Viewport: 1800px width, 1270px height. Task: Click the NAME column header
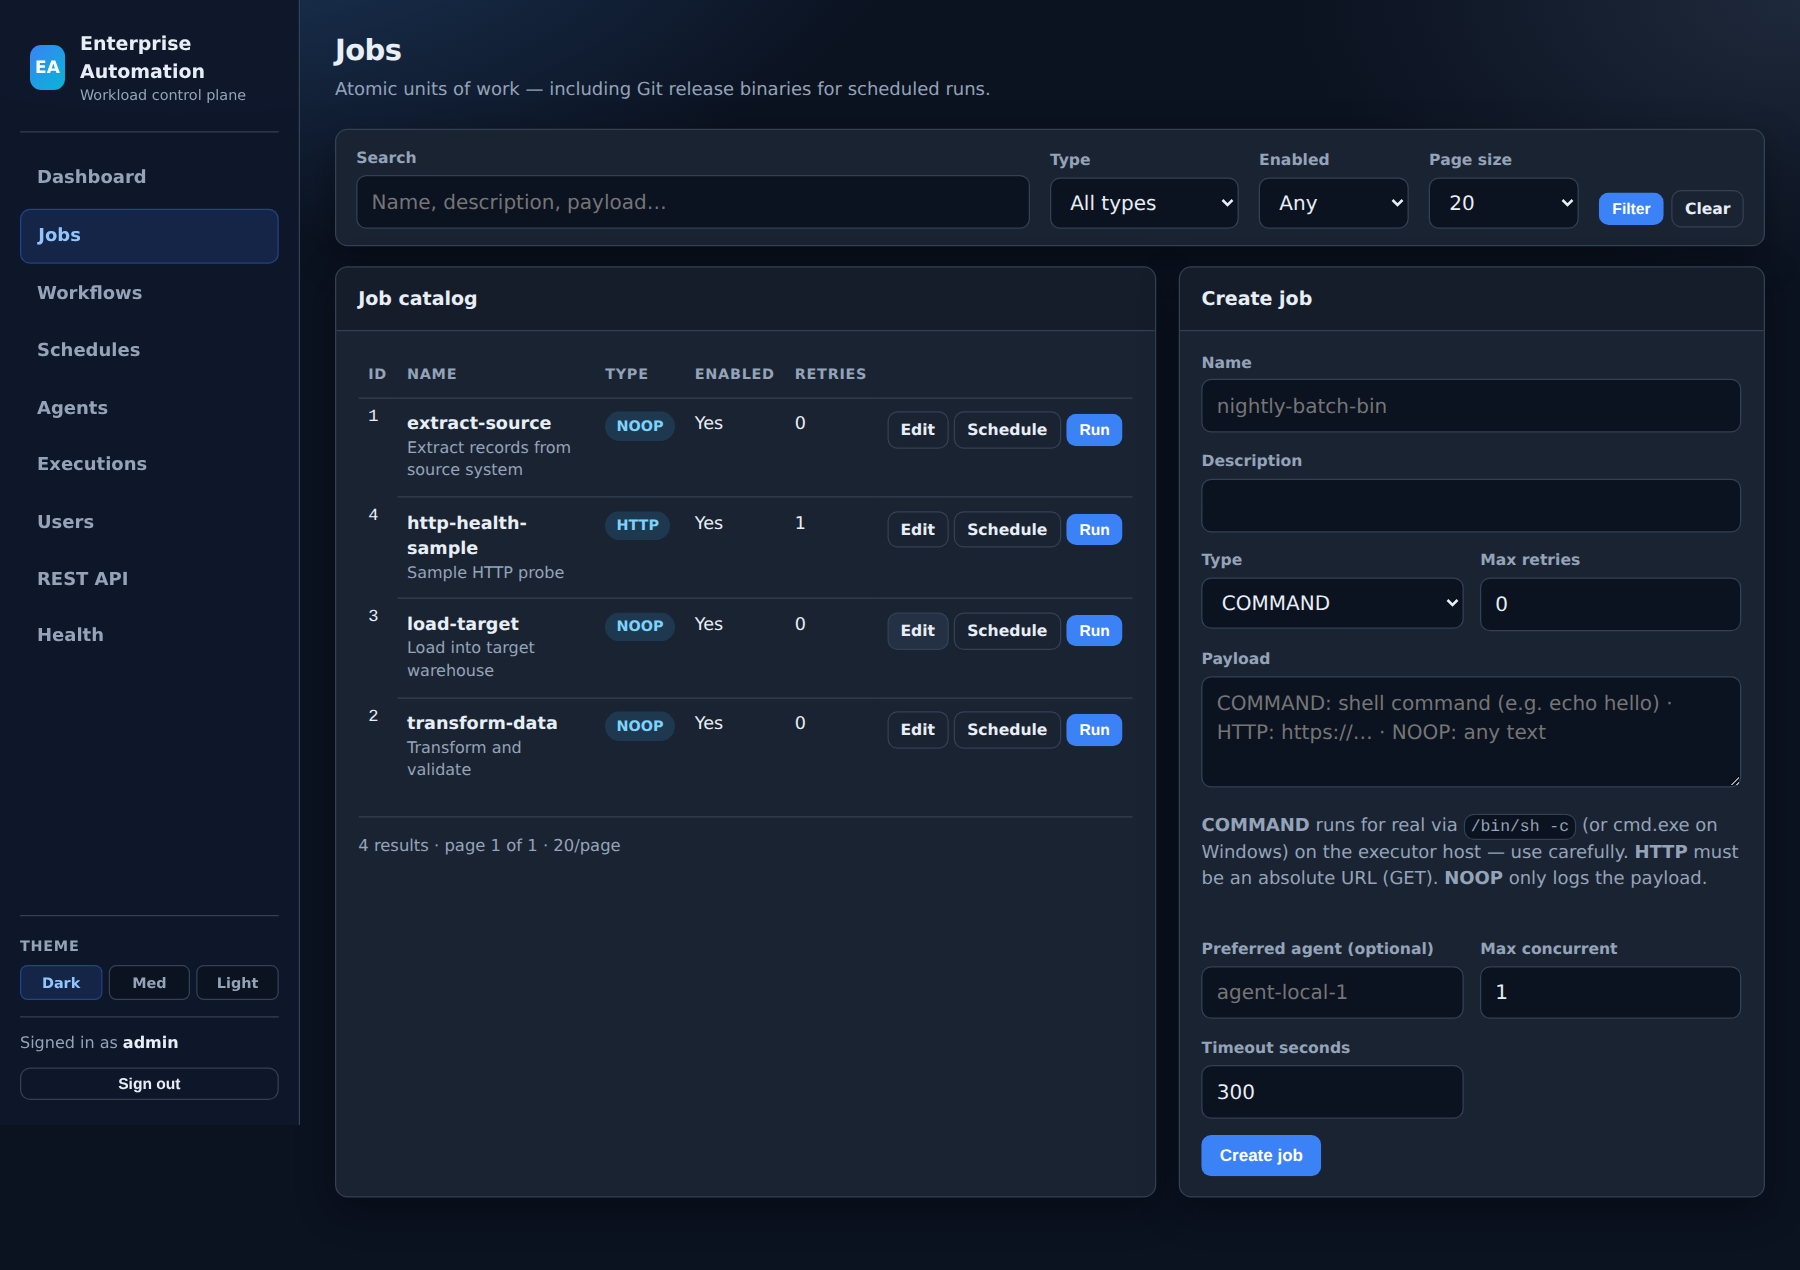point(432,374)
